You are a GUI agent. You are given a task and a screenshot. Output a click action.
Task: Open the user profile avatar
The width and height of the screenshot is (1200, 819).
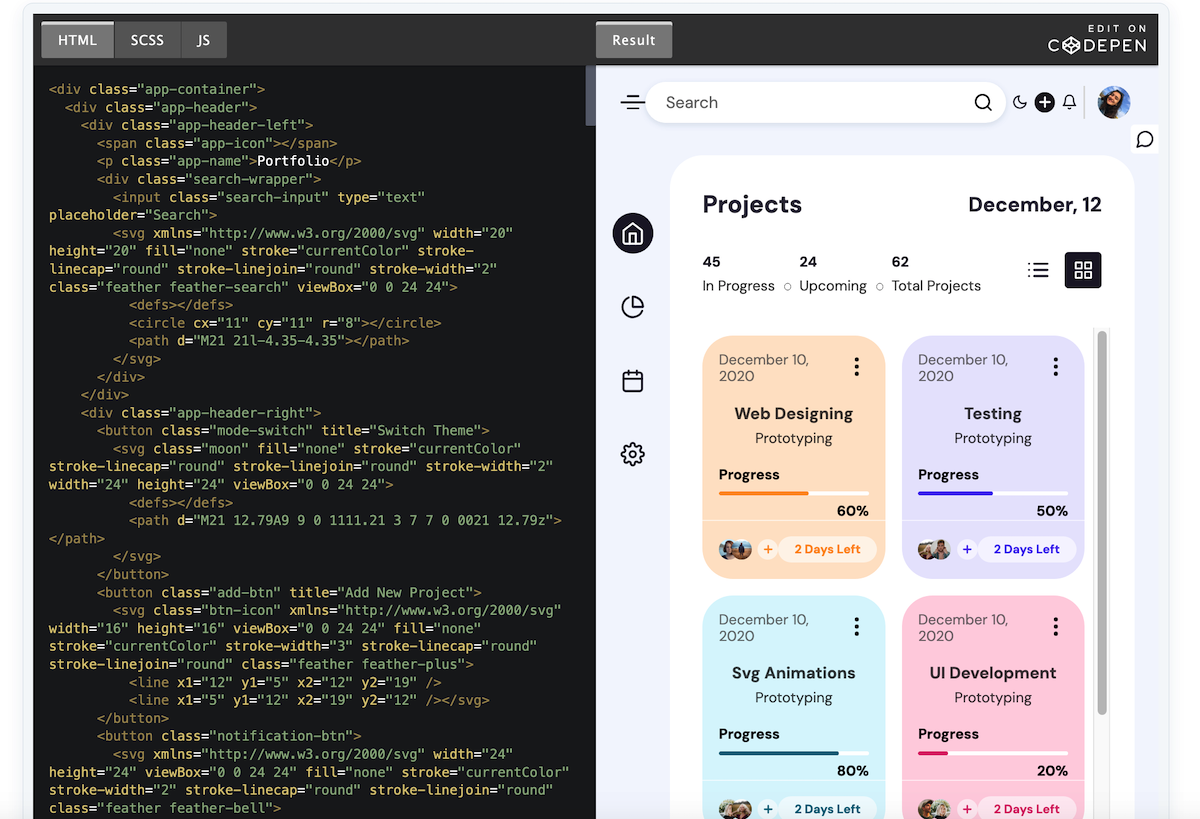1114,102
